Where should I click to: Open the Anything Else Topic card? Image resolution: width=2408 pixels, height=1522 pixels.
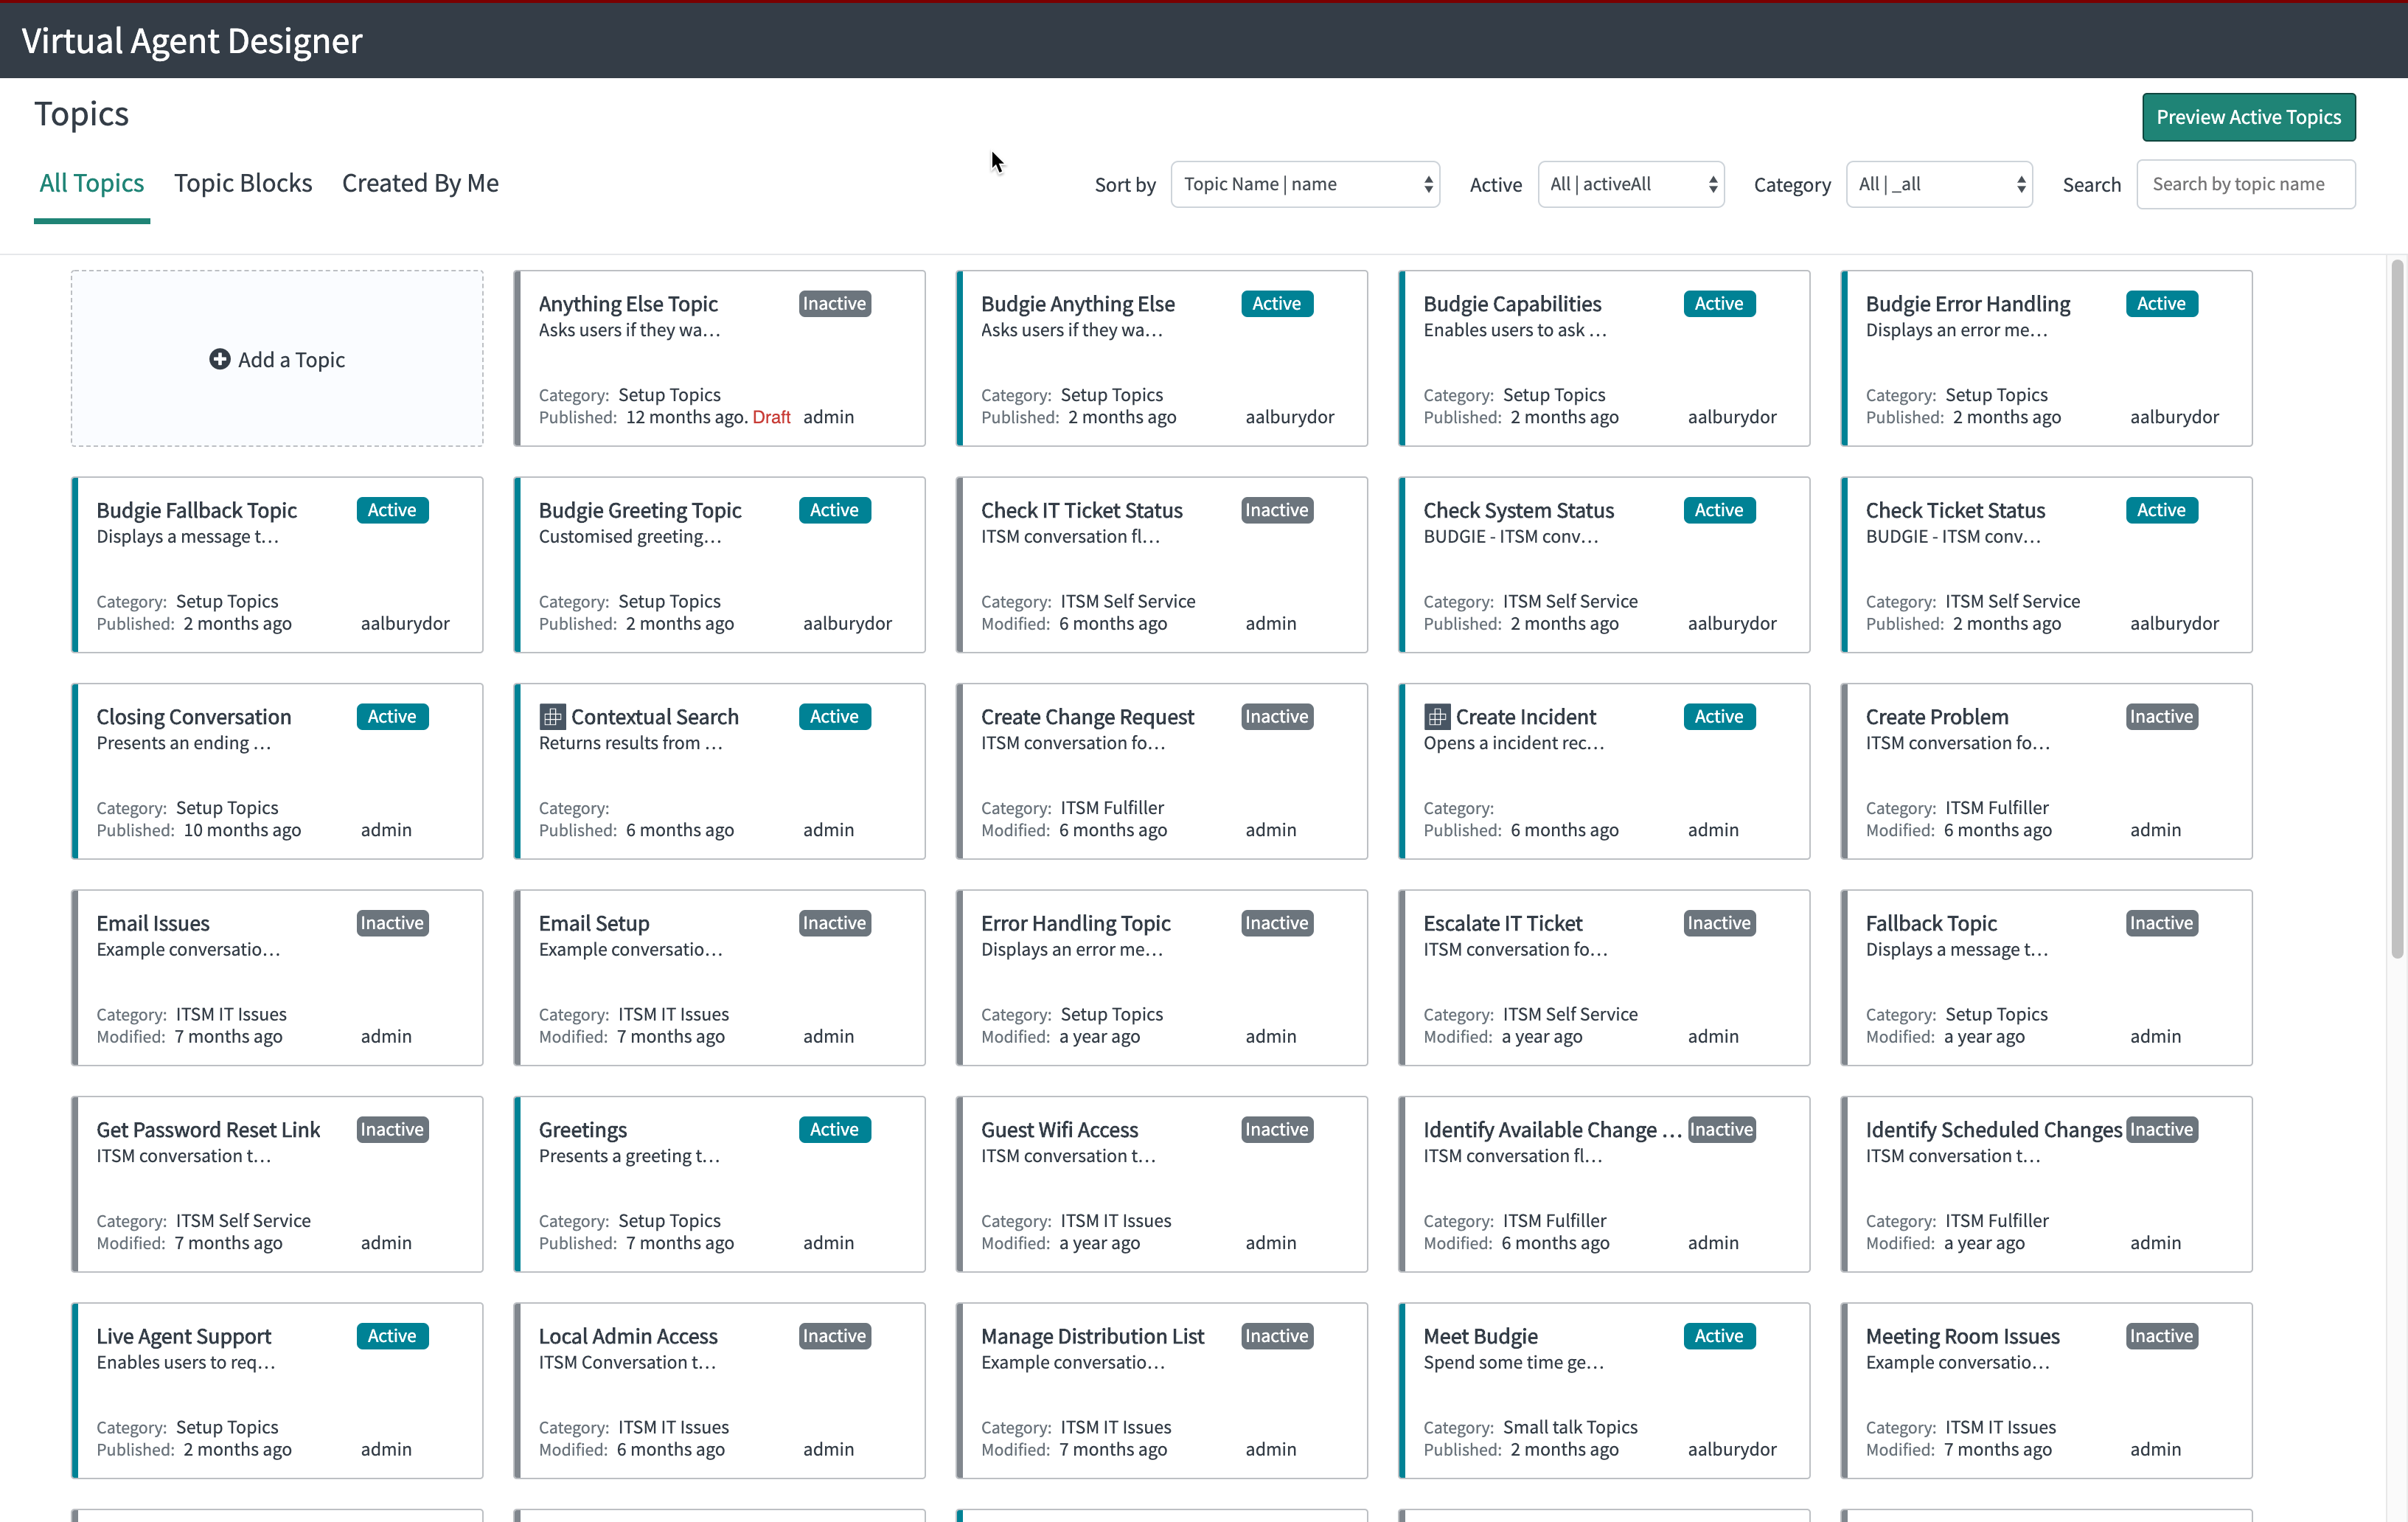[719, 359]
